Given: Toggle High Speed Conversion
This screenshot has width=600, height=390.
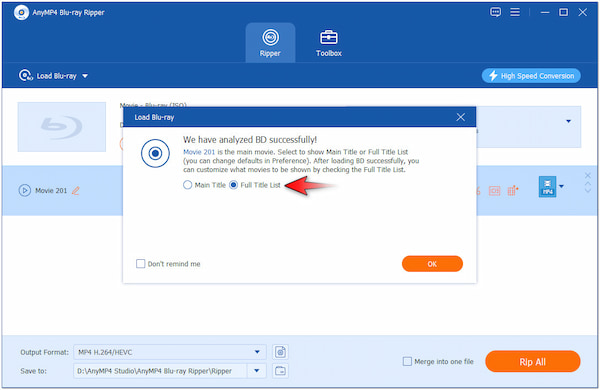Looking at the screenshot, I should tap(531, 76).
